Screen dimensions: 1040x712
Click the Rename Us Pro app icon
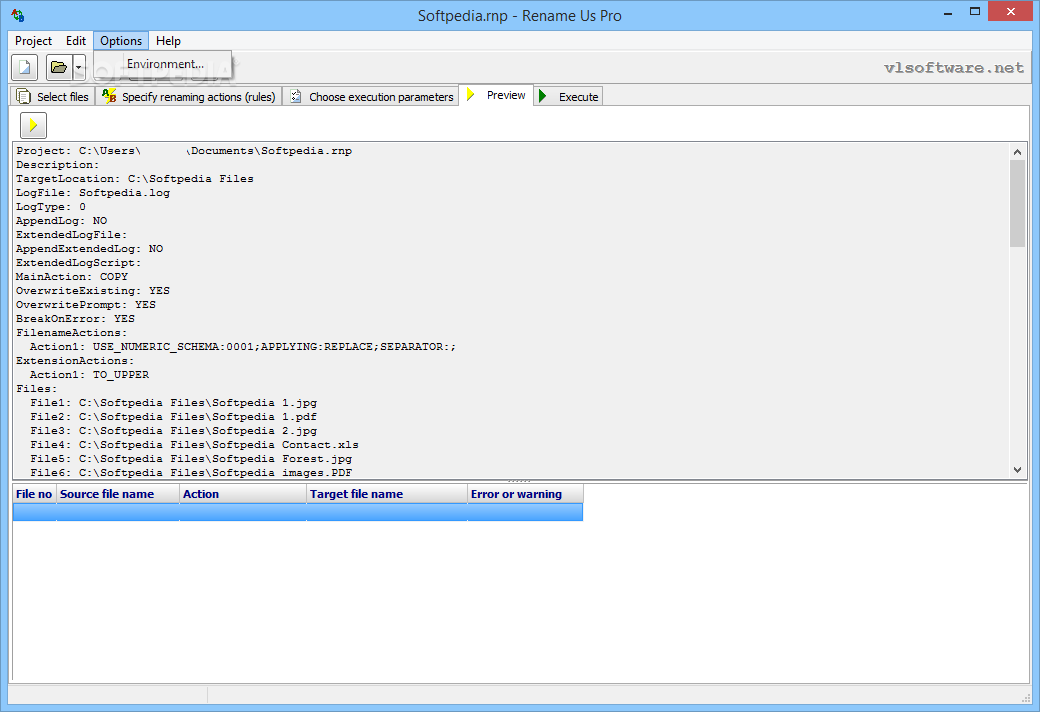pyautogui.click(x=18, y=15)
